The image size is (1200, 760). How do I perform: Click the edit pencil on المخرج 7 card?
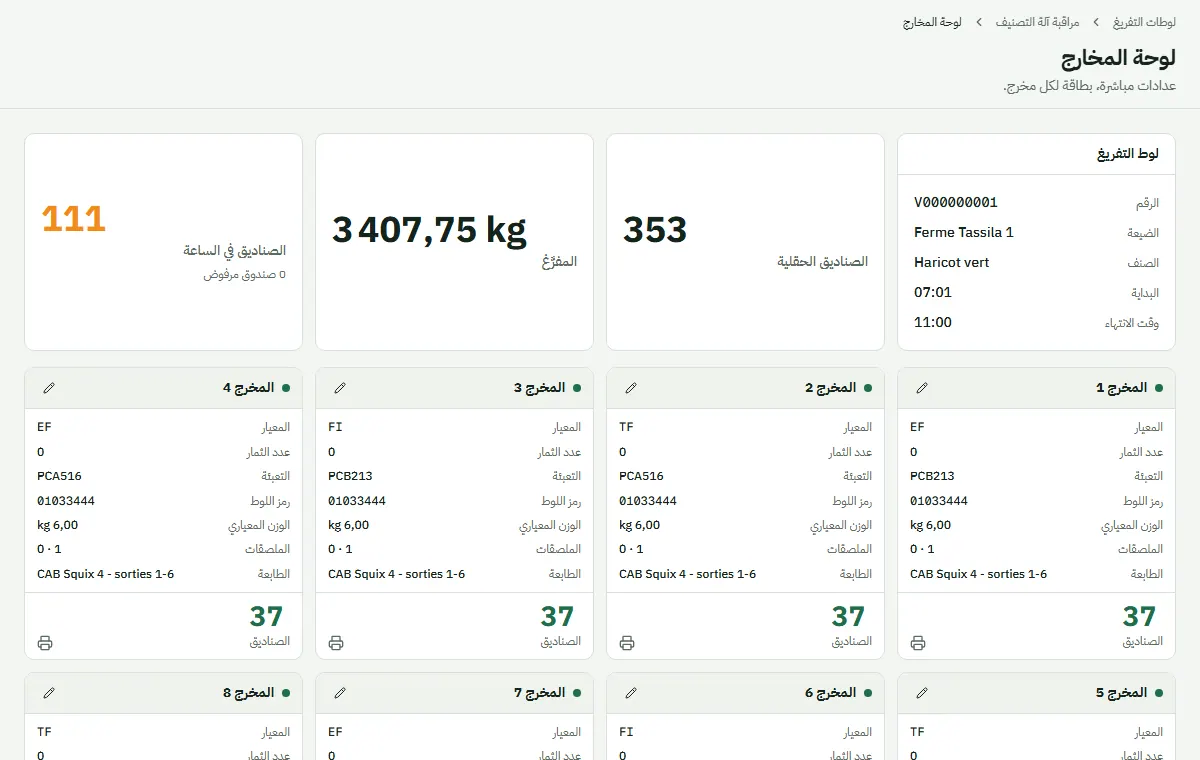click(340, 693)
